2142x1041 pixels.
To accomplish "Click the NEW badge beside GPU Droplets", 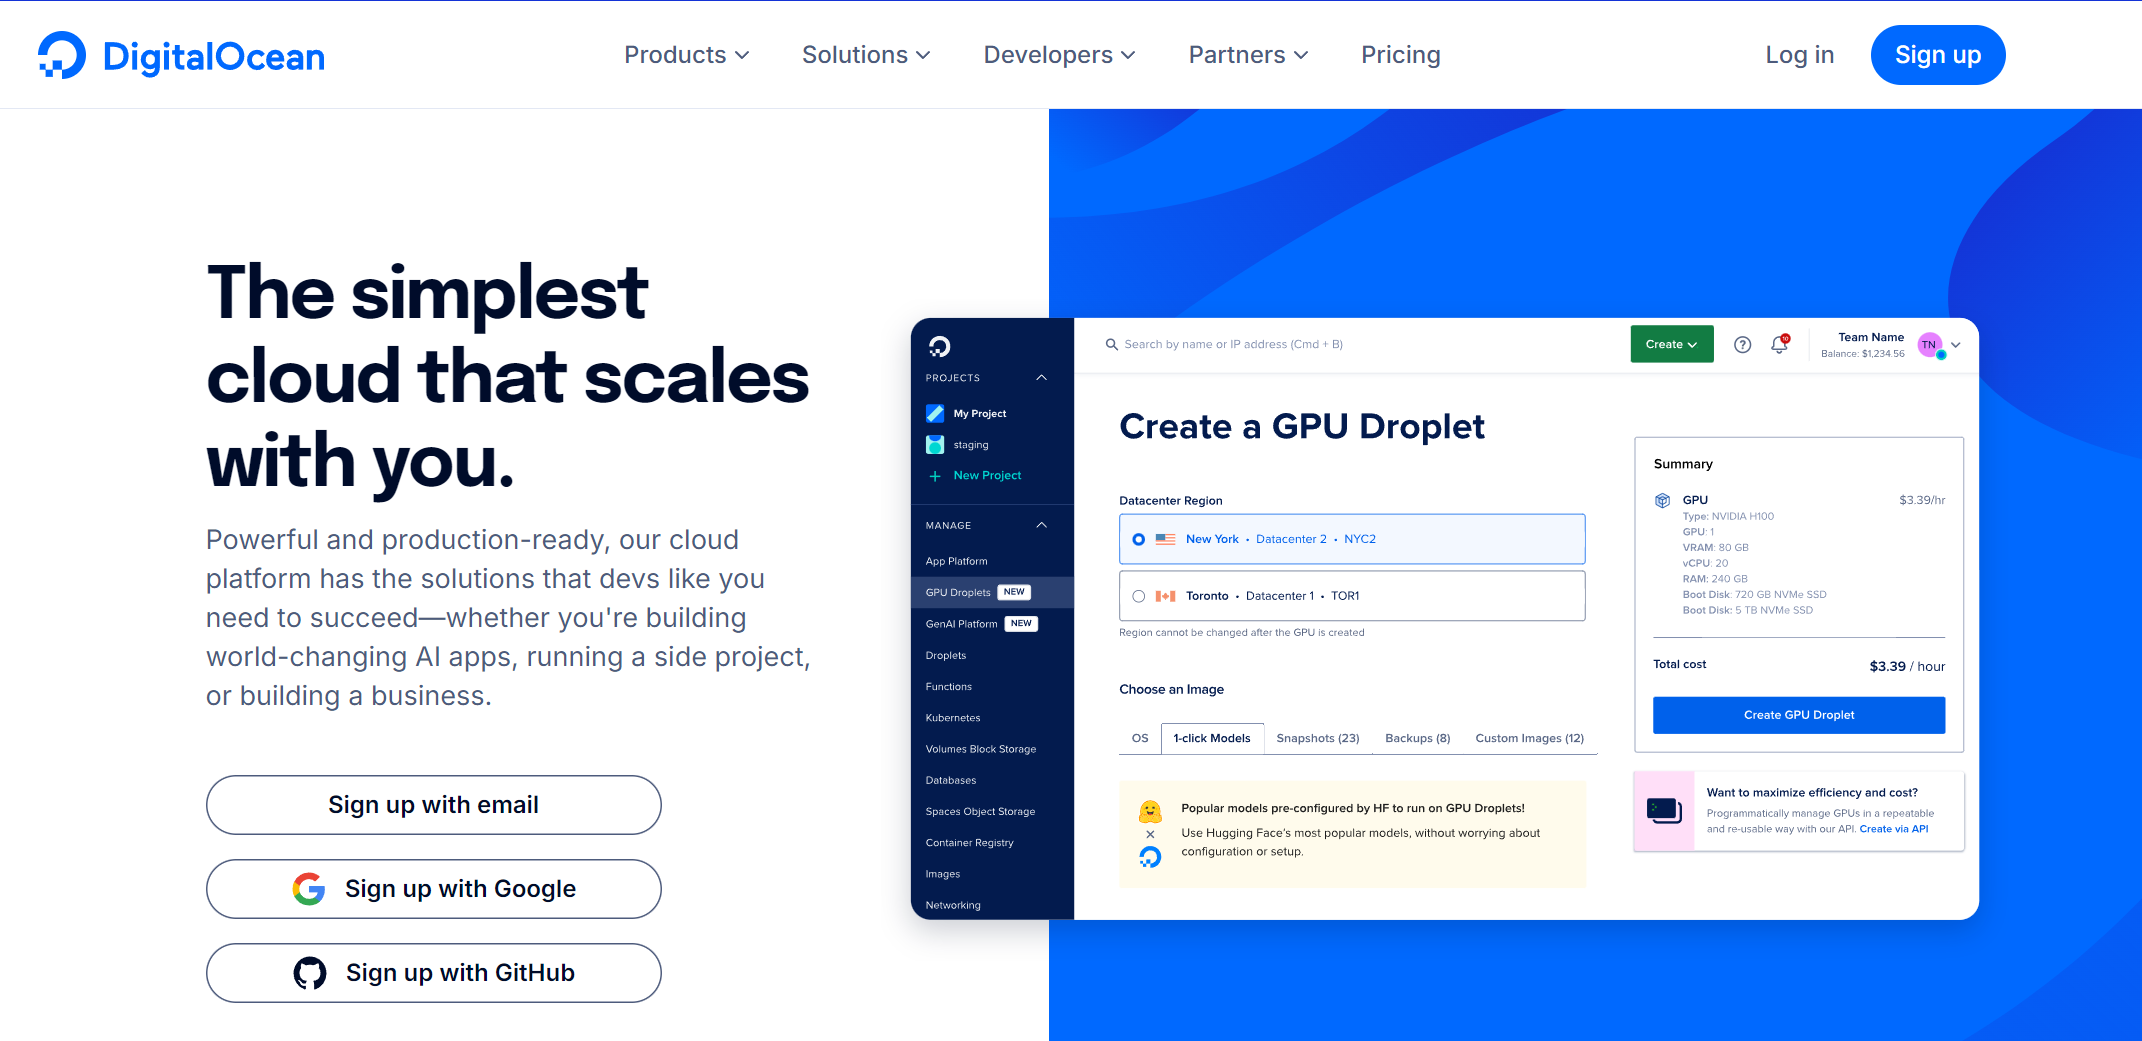I will tap(1014, 592).
